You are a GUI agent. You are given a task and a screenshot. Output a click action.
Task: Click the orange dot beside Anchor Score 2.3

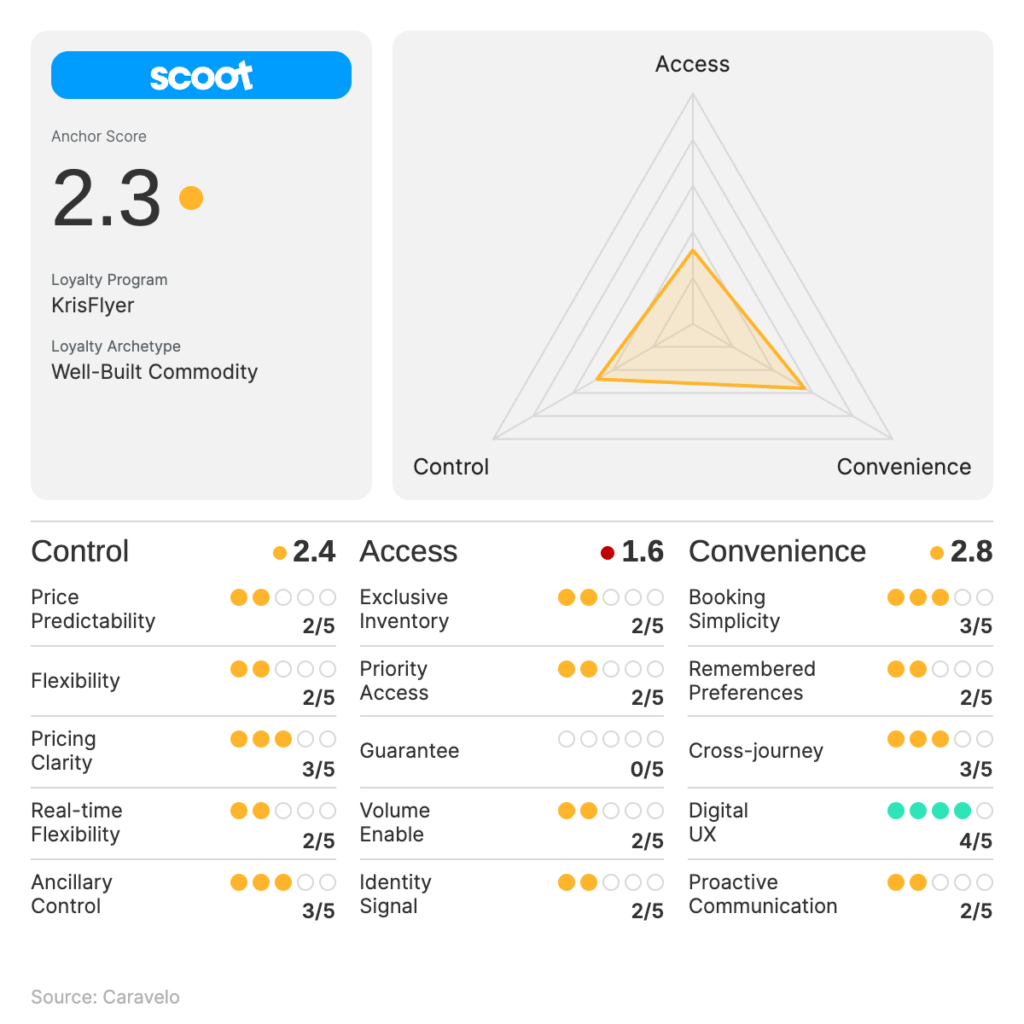click(191, 198)
